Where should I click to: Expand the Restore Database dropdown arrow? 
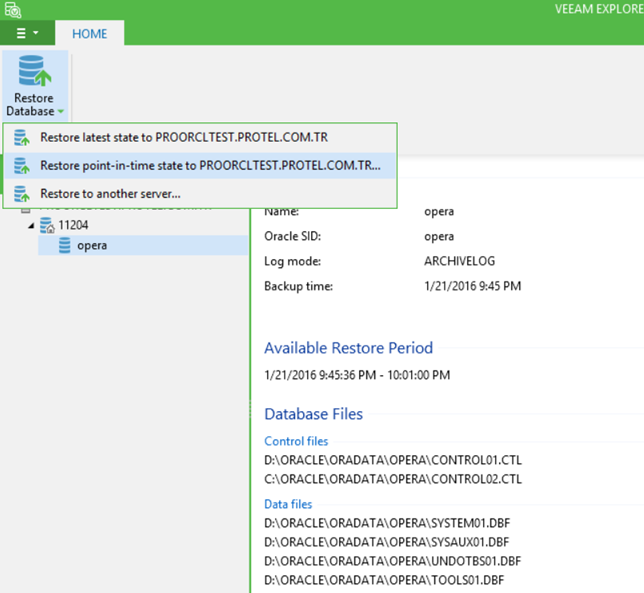tap(60, 112)
